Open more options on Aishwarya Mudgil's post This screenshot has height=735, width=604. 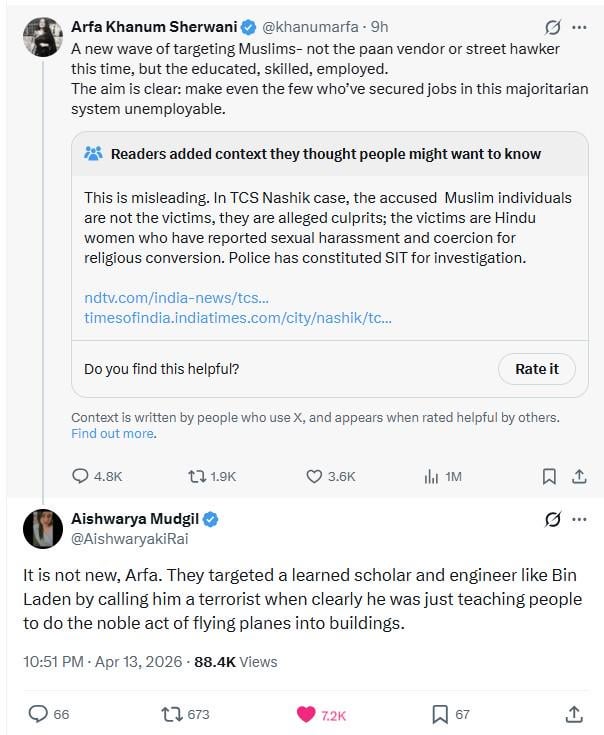click(x=580, y=519)
